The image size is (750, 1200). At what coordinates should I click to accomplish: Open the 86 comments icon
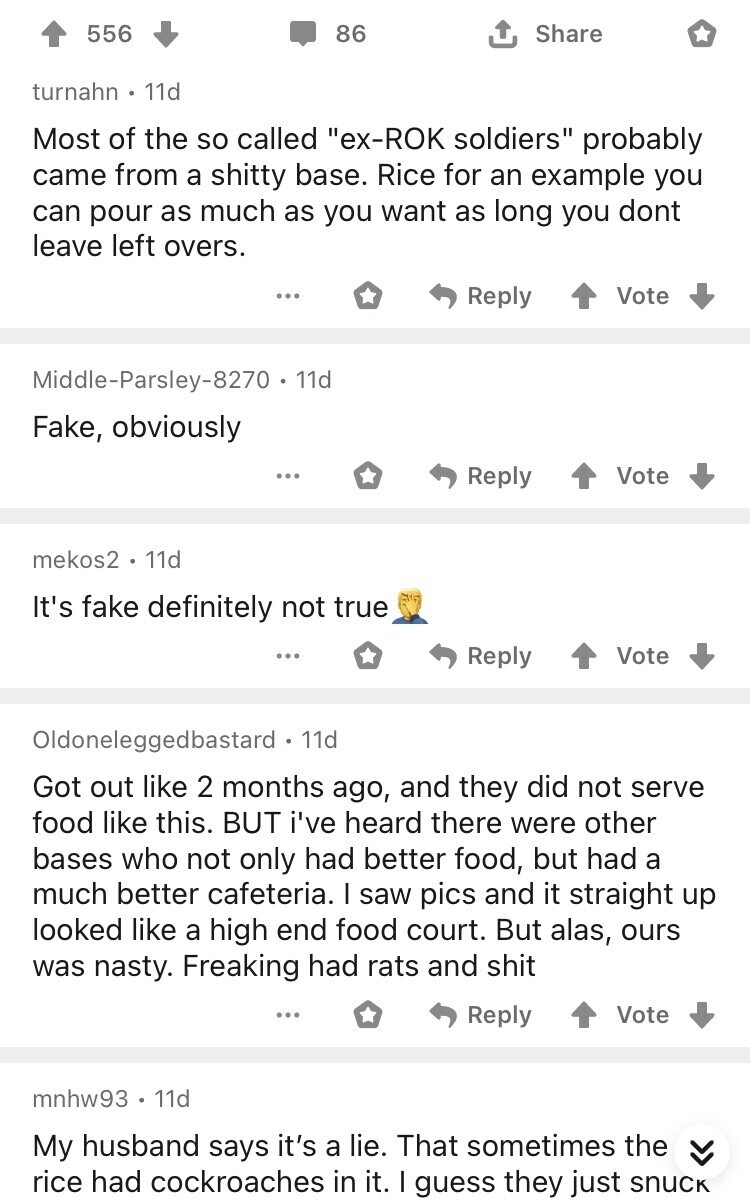click(x=303, y=34)
